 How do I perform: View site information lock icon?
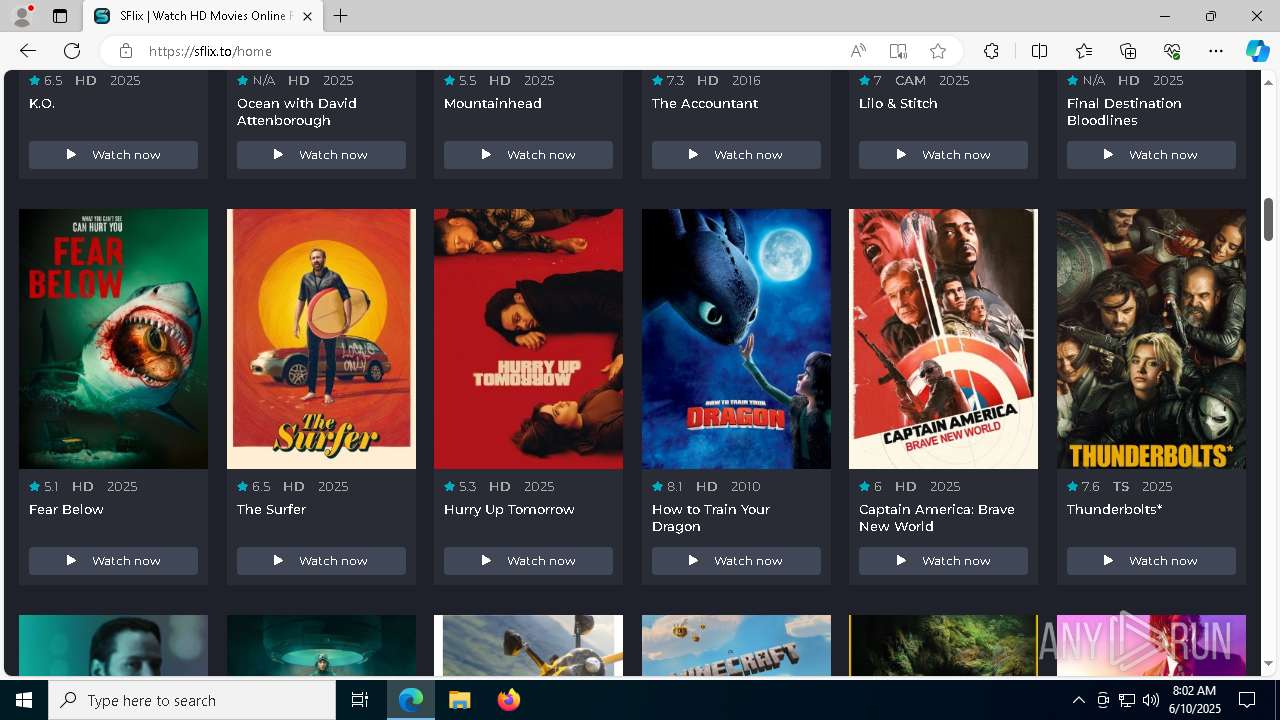coord(125,51)
